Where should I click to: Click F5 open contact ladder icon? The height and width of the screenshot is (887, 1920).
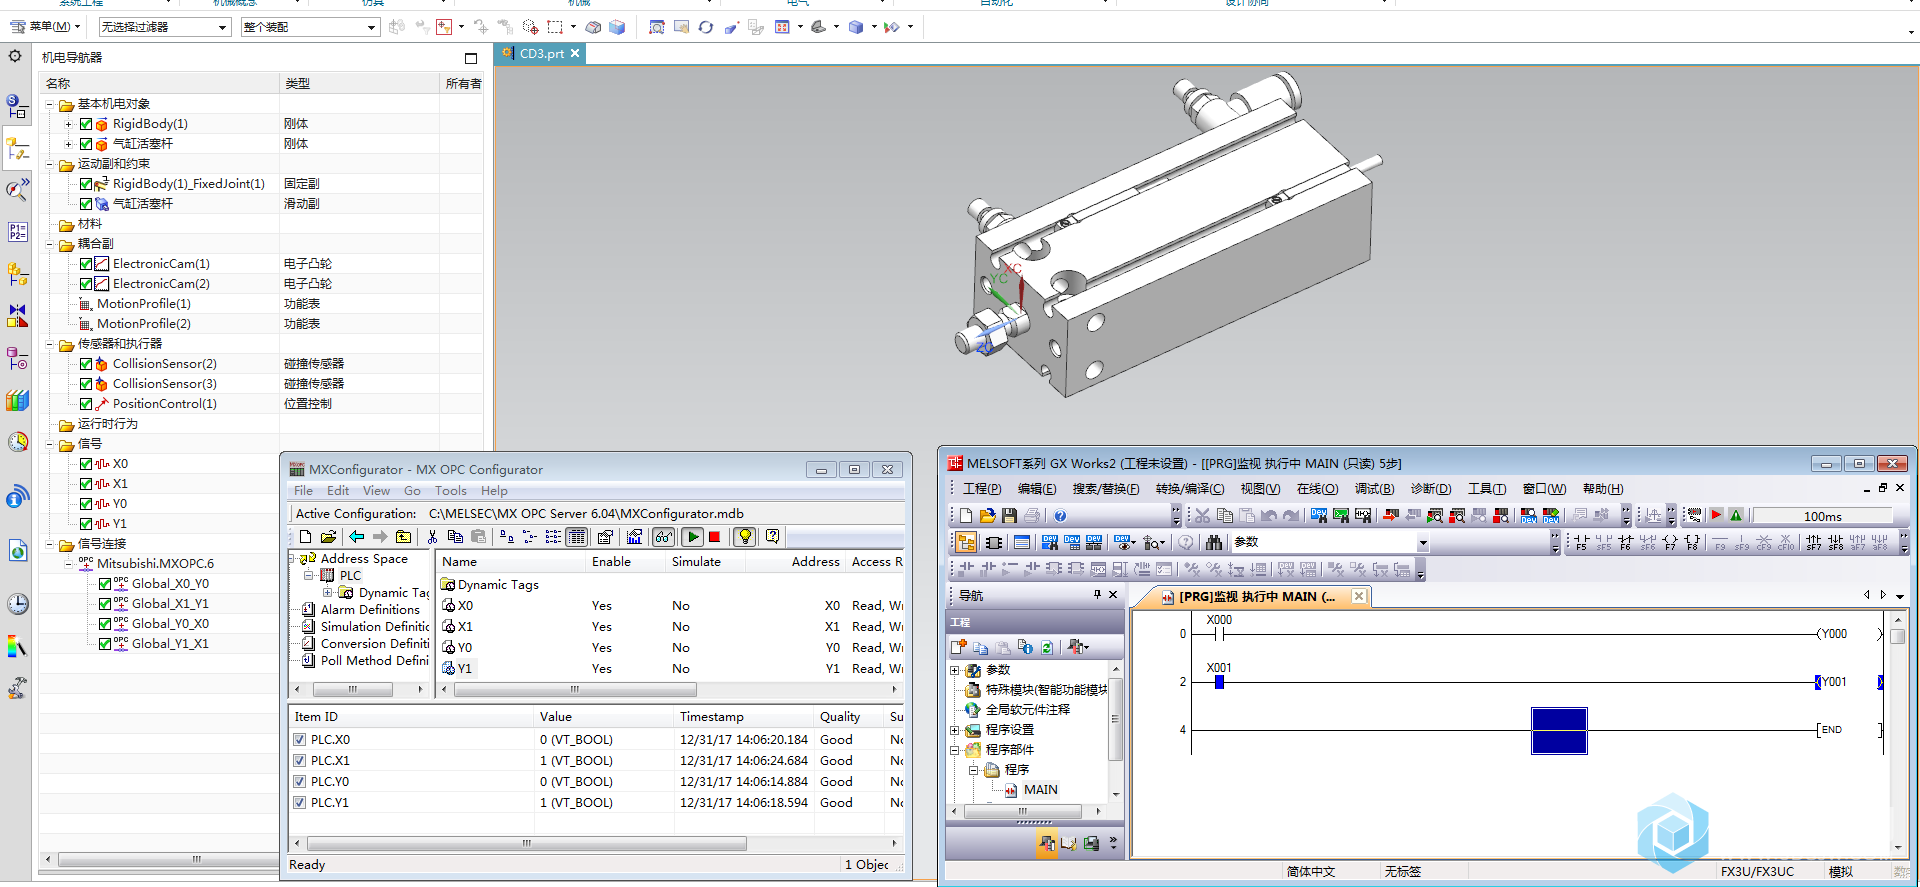1581,542
